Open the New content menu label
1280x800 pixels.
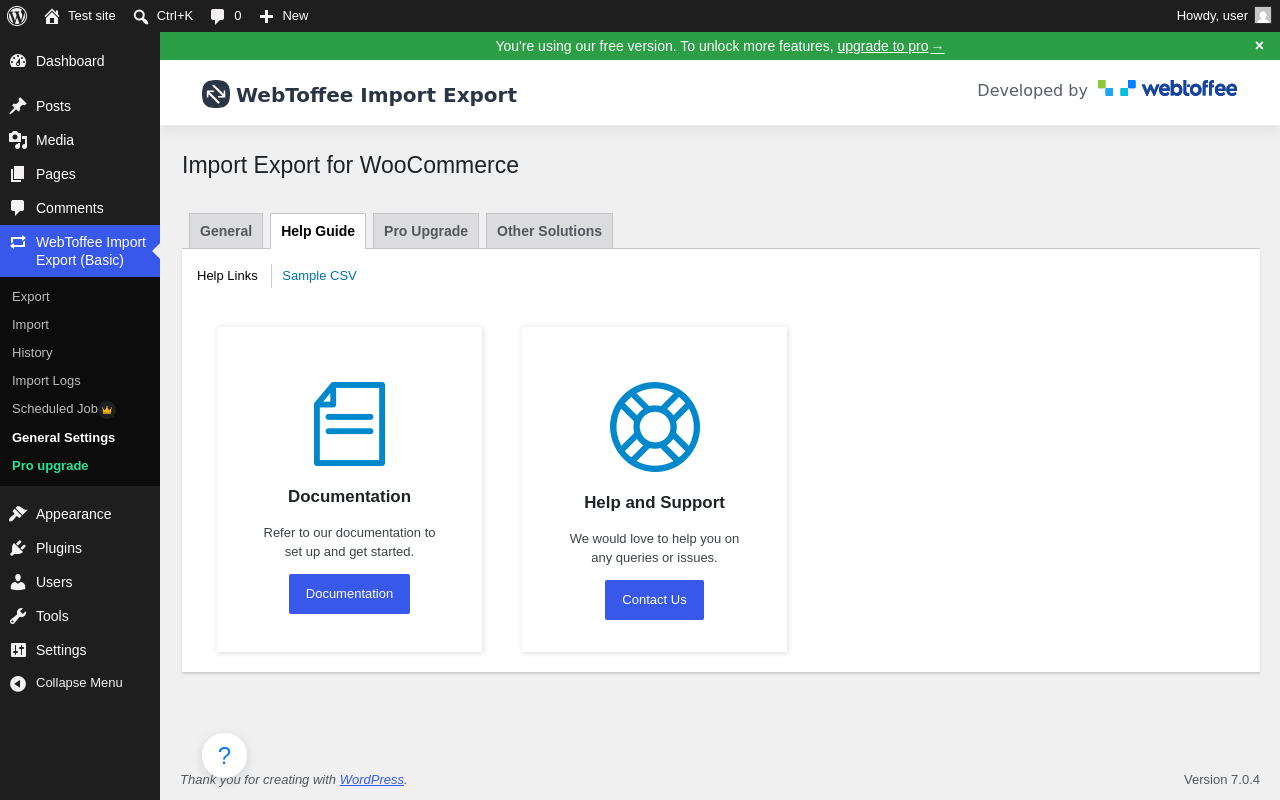pyautogui.click(x=295, y=16)
